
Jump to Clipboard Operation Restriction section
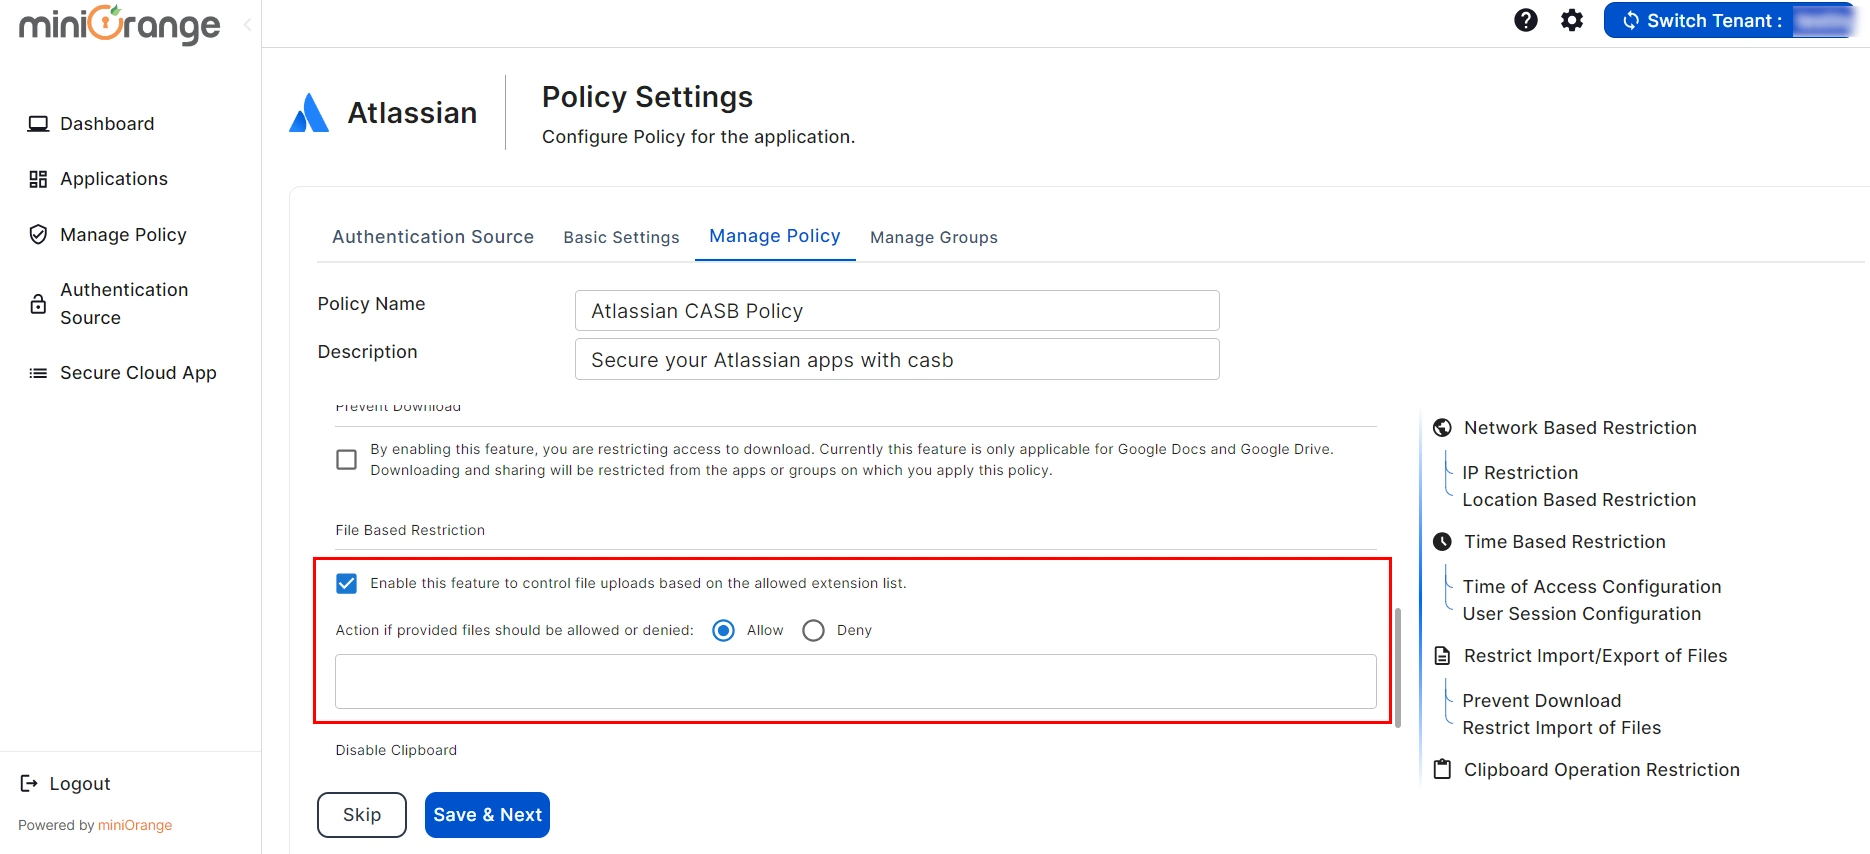click(1601, 770)
